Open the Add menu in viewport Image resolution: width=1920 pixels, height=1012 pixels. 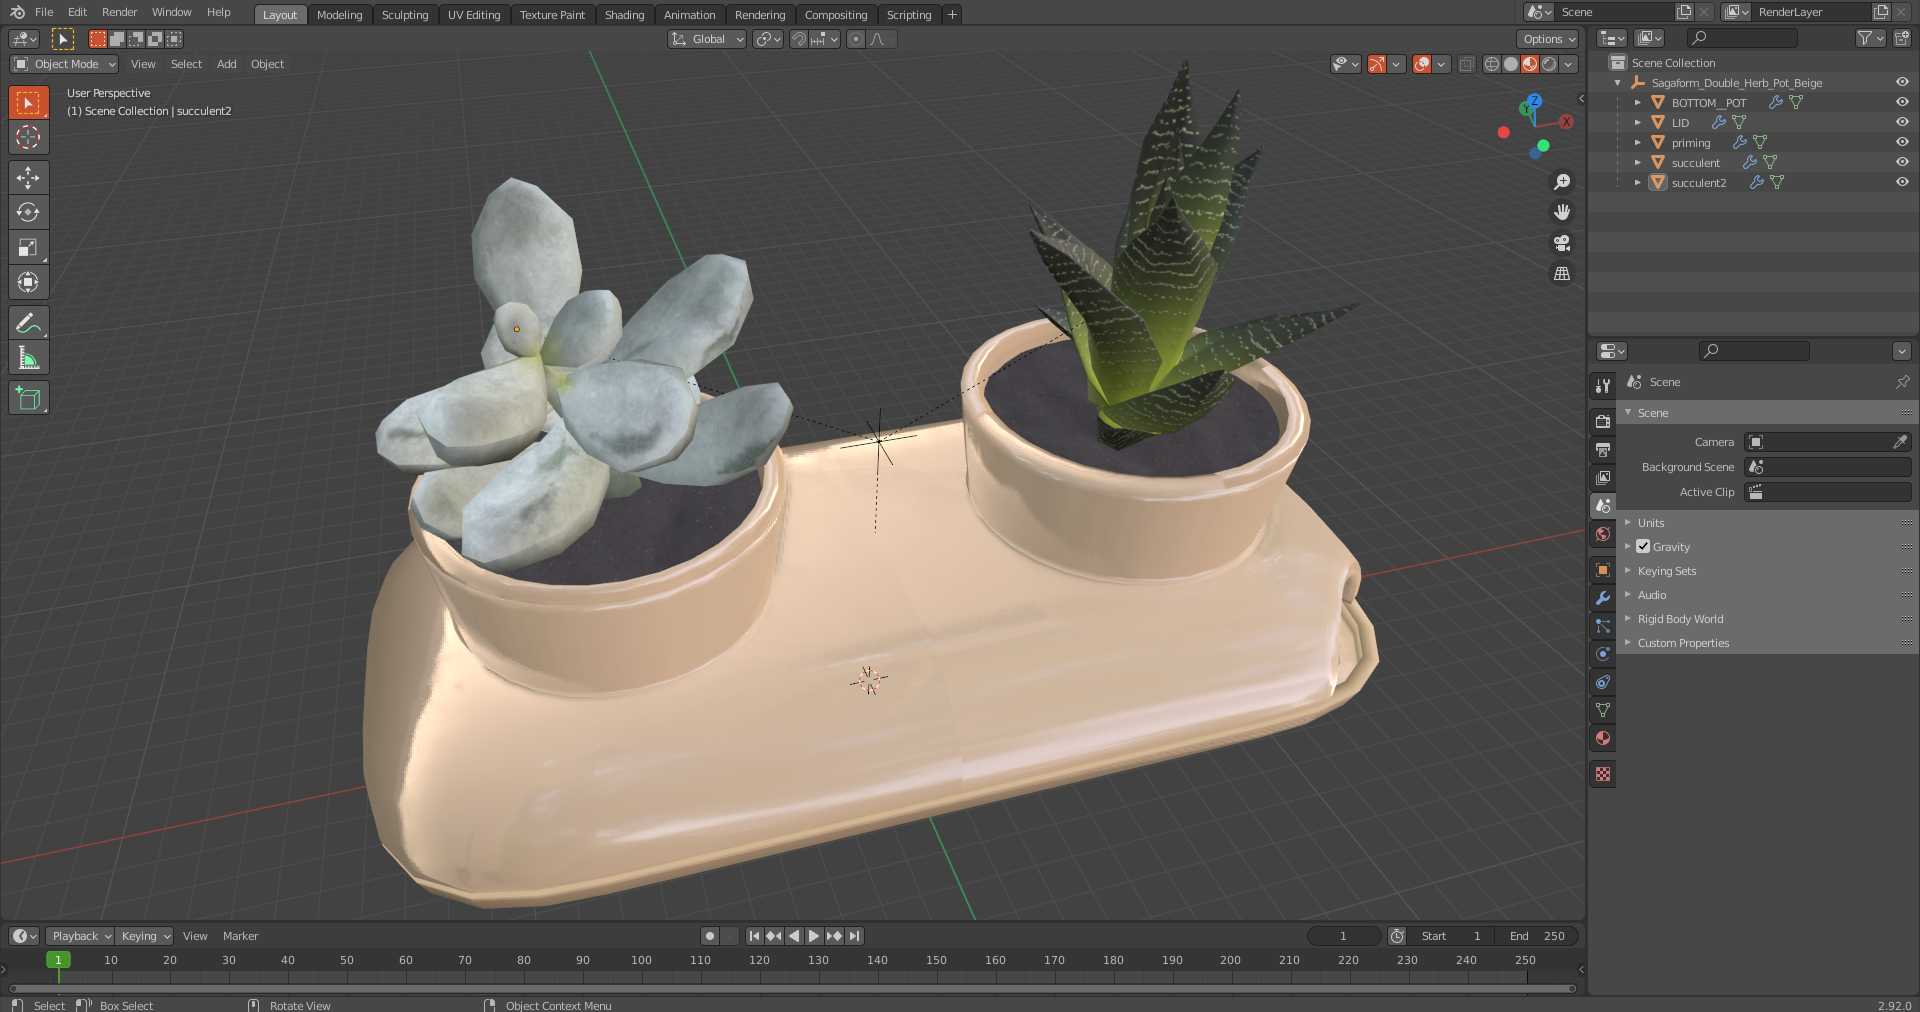[x=227, y=64]
